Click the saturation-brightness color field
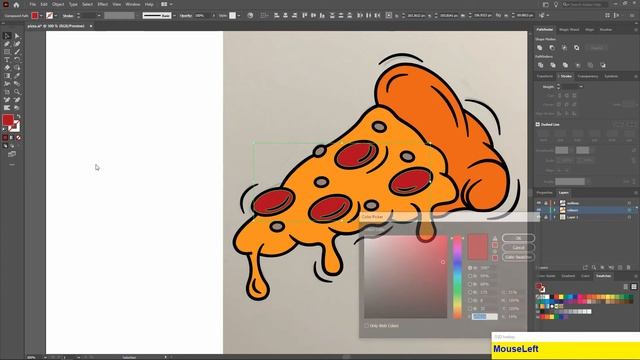This screenshot has width=640, height=360. (406, 277)
